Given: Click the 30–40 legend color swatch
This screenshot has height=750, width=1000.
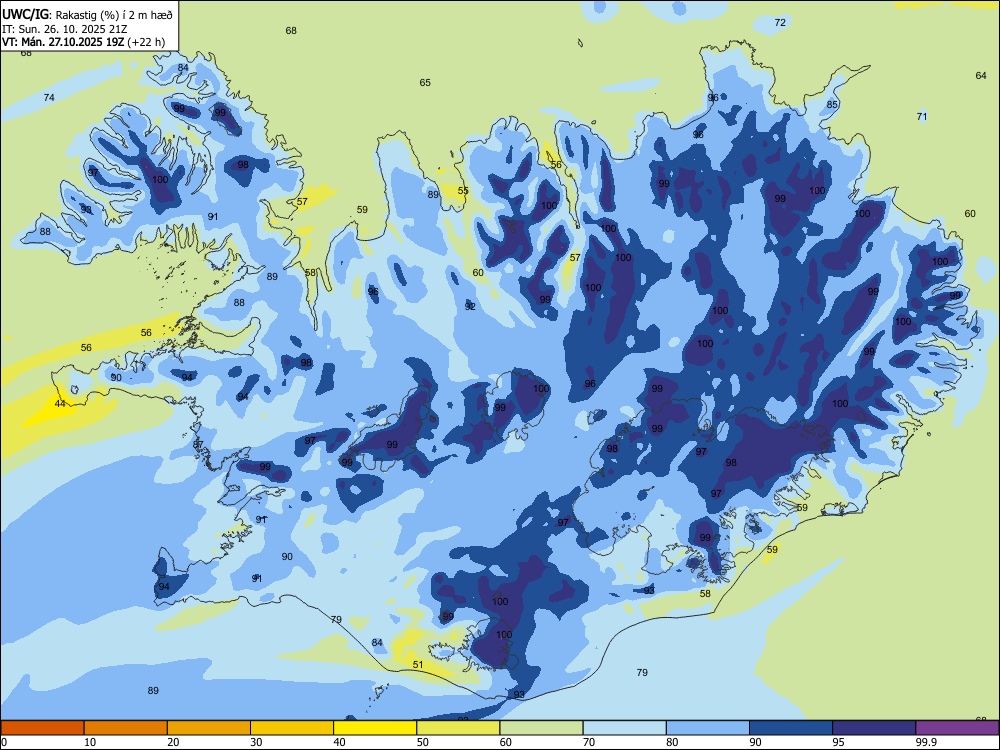Looking at the screenshot, I should [292, 728].
